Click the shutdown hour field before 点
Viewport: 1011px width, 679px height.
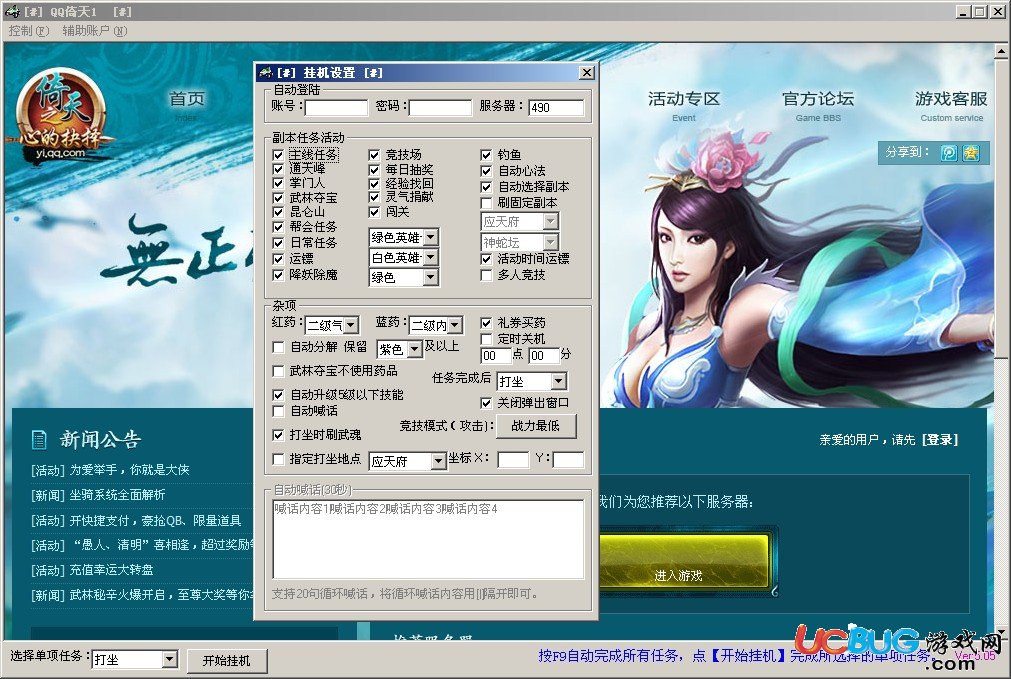pyautogui.click(x=495, y=355)
